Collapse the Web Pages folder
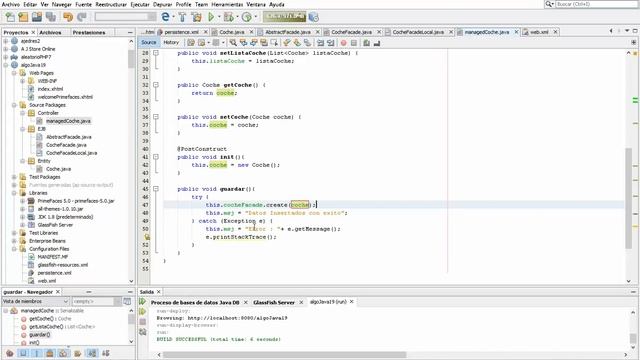The height and width of the screenshot is (360, 640). (x=14, y=73)
